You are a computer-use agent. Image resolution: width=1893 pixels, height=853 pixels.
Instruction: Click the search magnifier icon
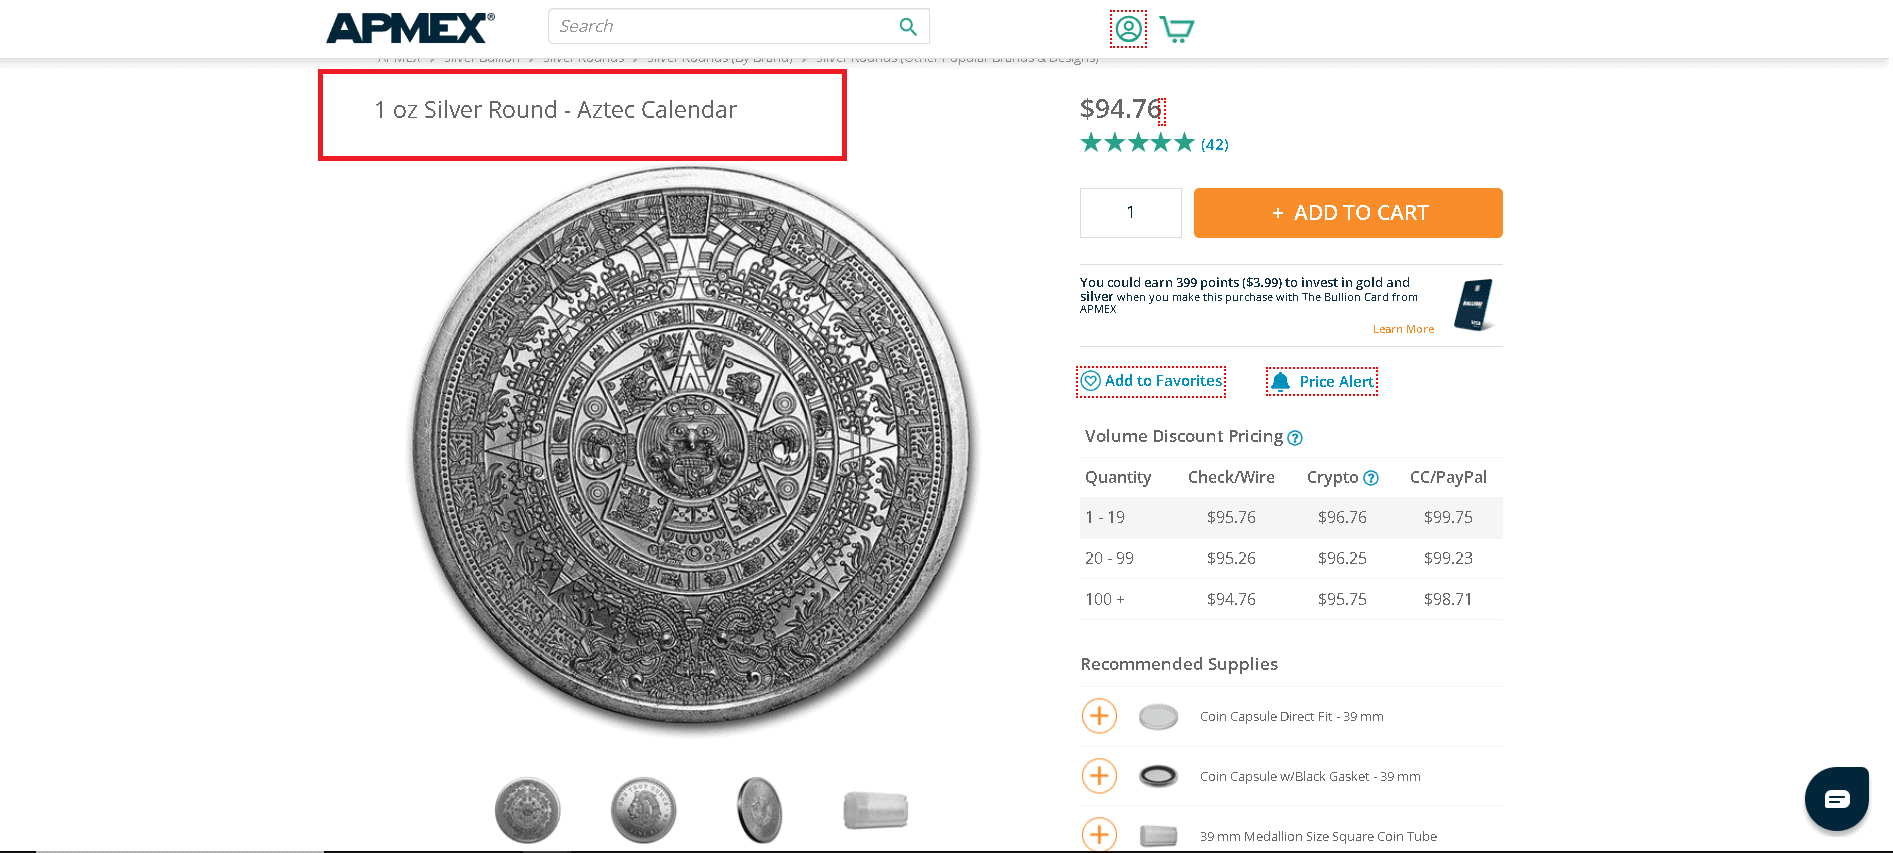907,26
